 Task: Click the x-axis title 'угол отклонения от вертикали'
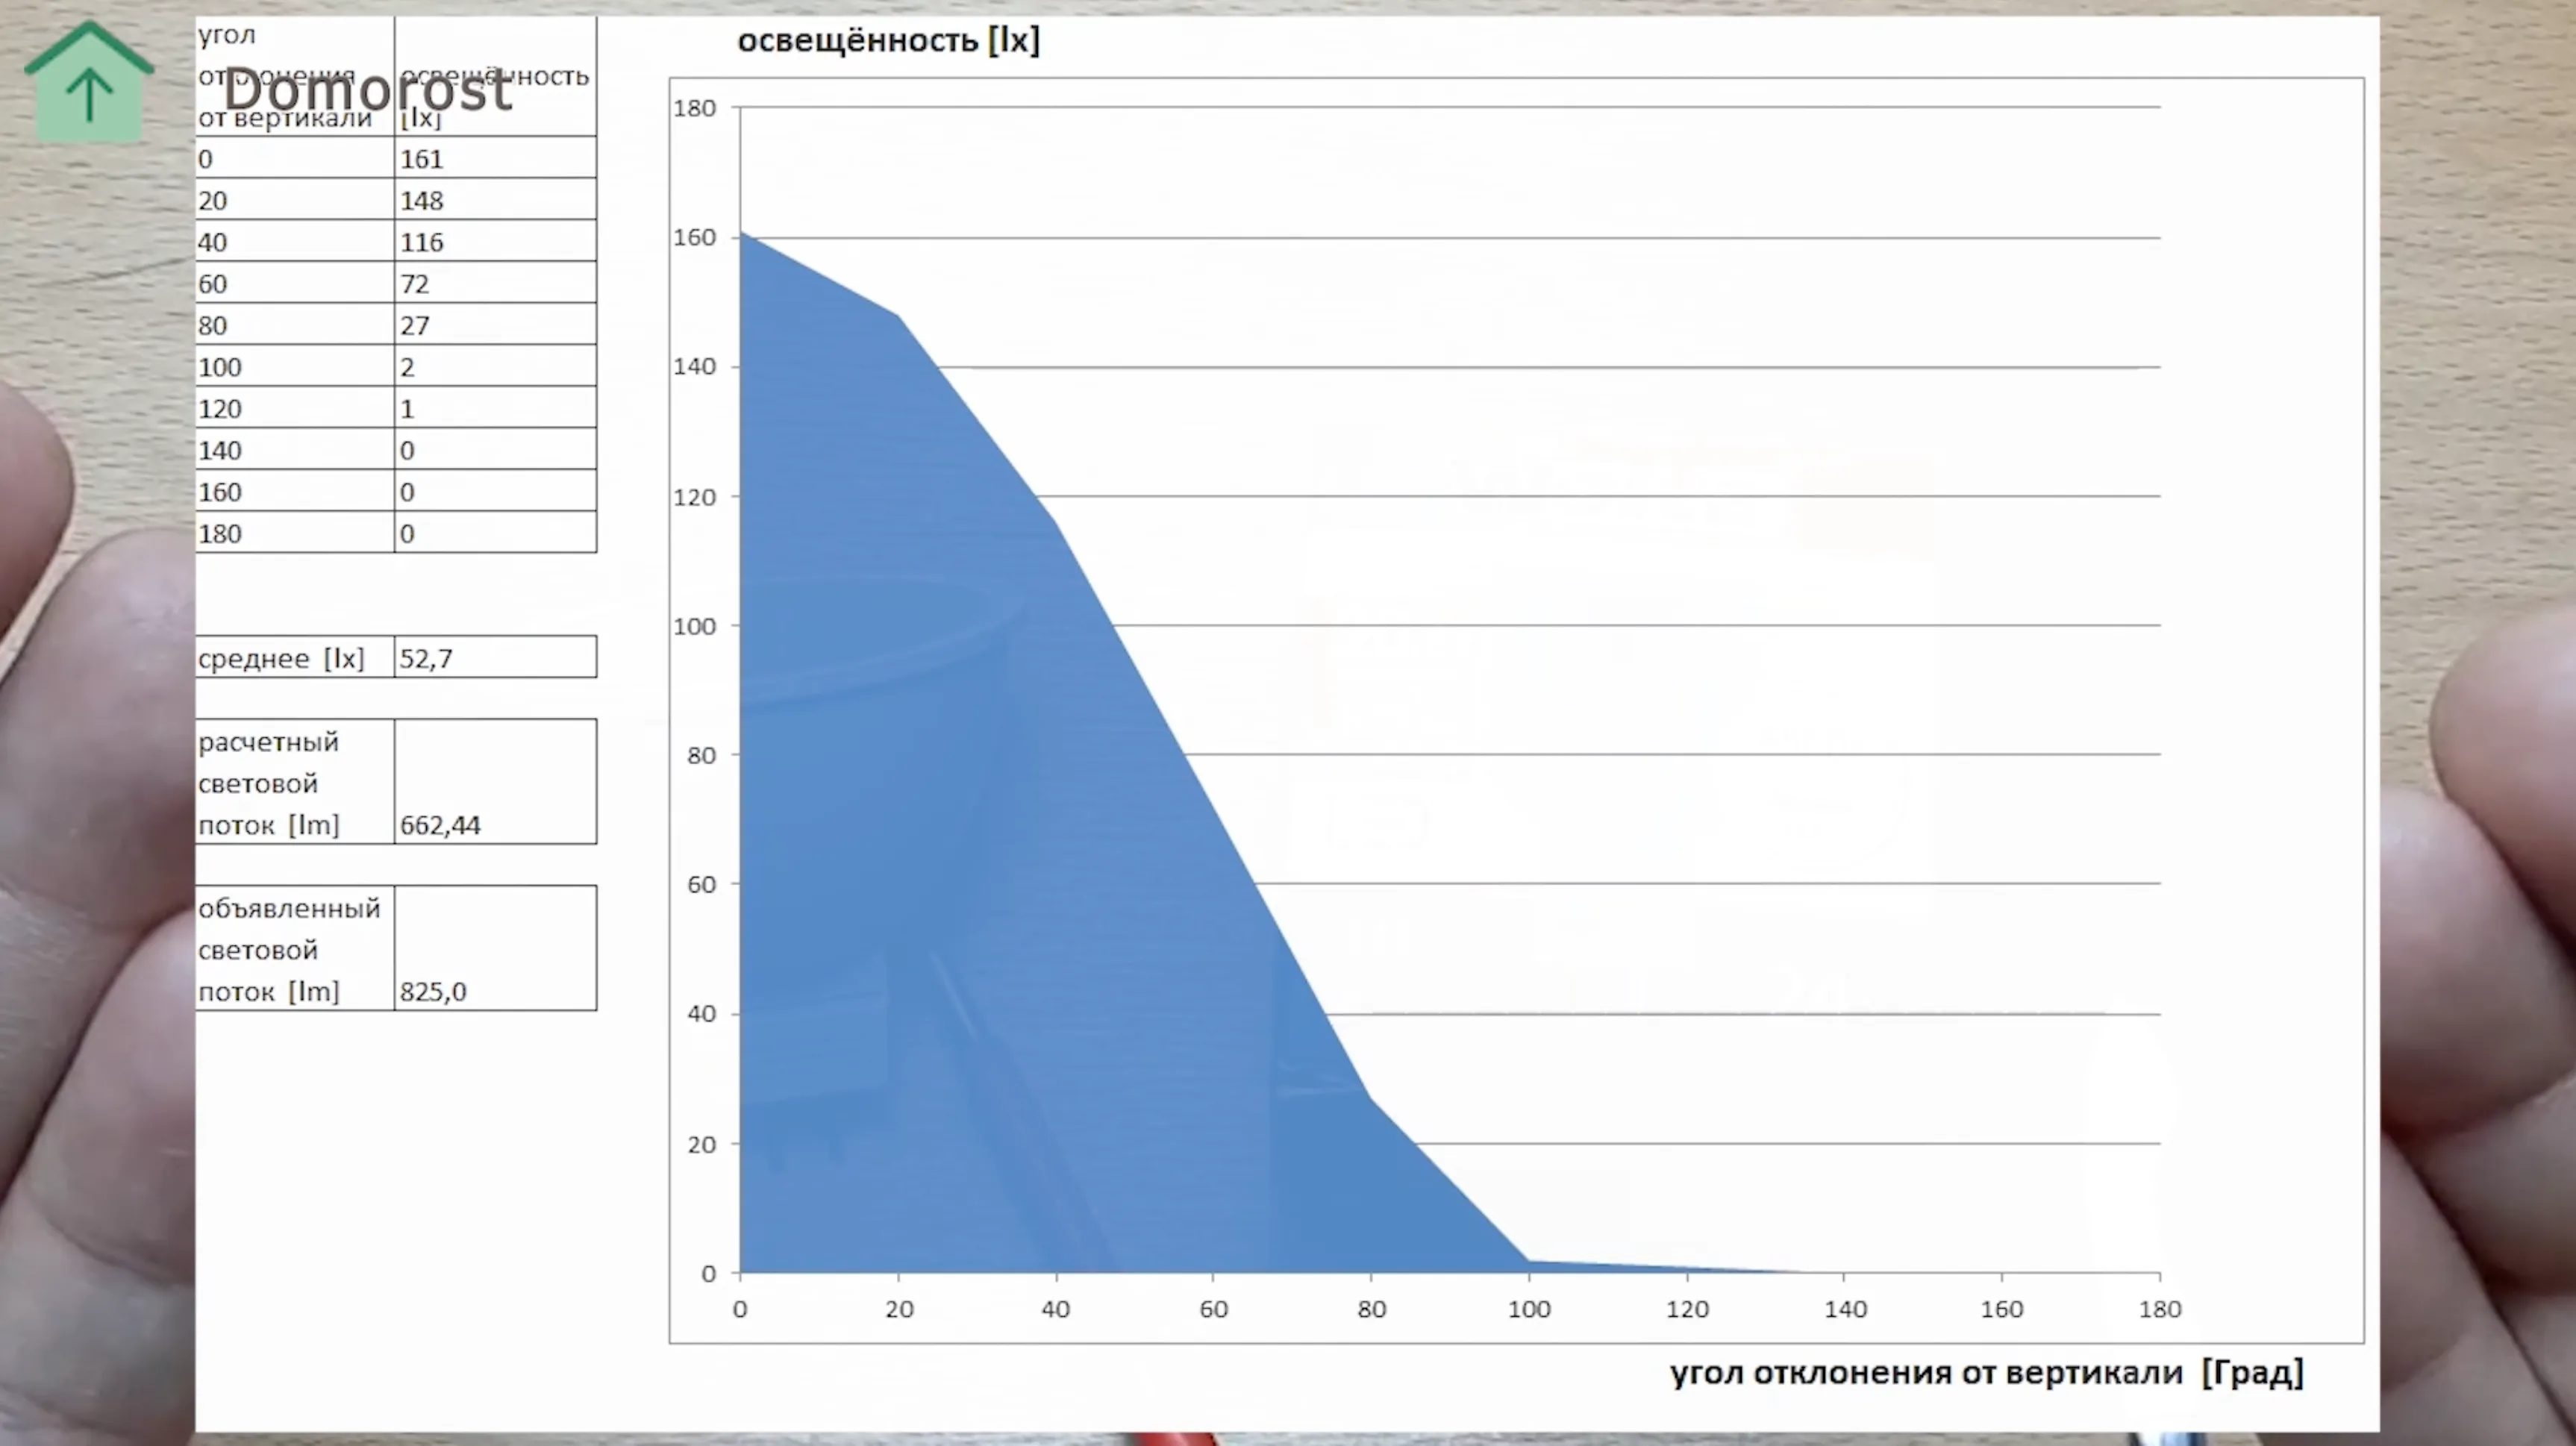pos(1985,1373)
